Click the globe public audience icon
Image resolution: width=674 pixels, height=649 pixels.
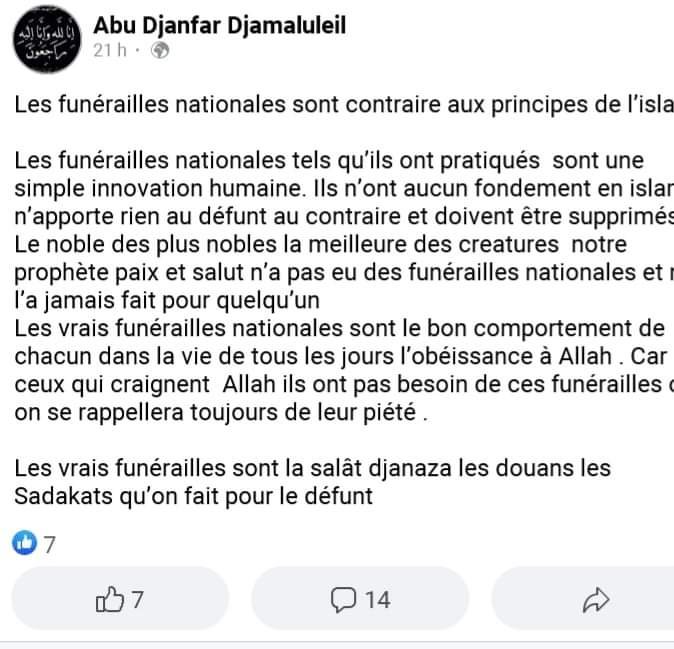click(160, 52)
